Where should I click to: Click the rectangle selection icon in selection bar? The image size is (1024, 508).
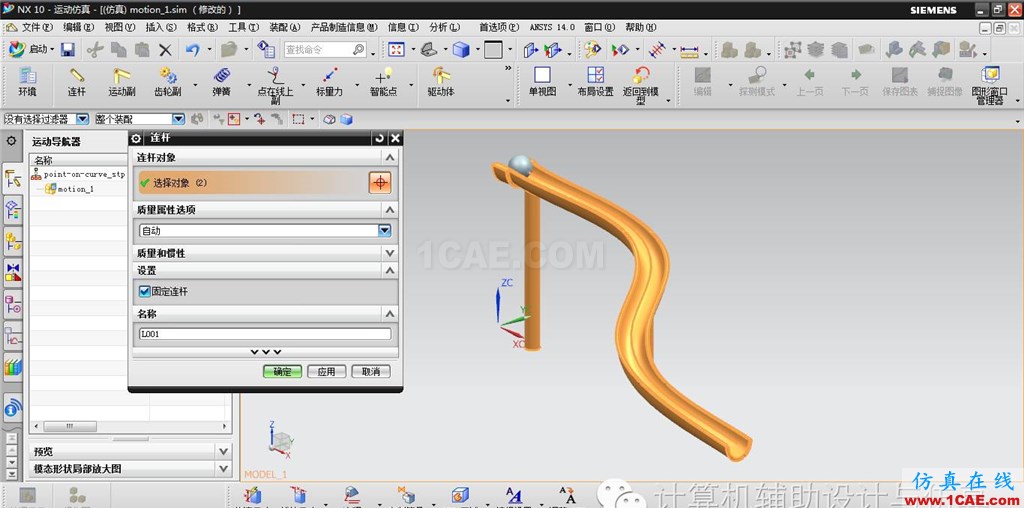pos(298,119)
